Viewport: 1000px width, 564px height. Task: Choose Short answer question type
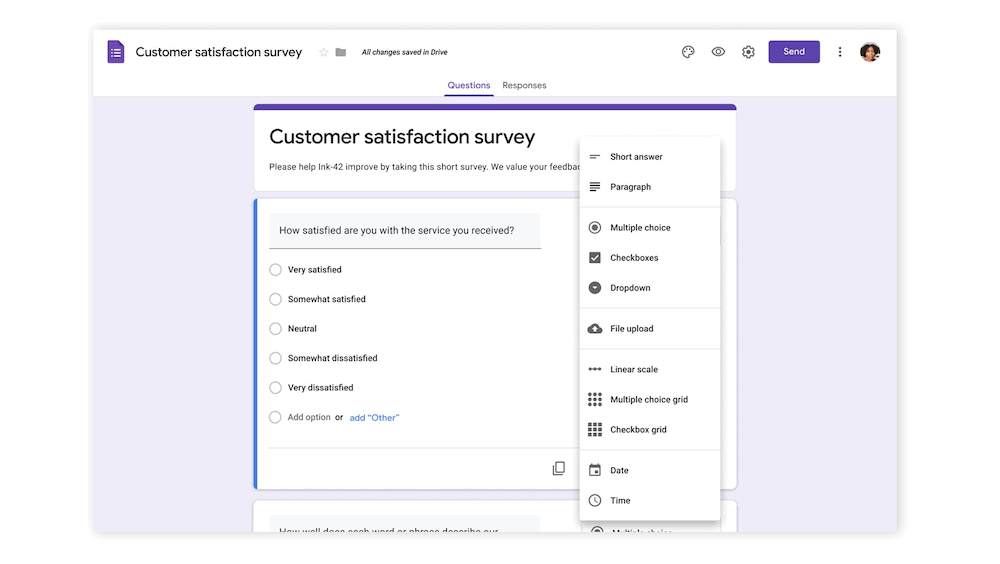click(x=650, y=156)
